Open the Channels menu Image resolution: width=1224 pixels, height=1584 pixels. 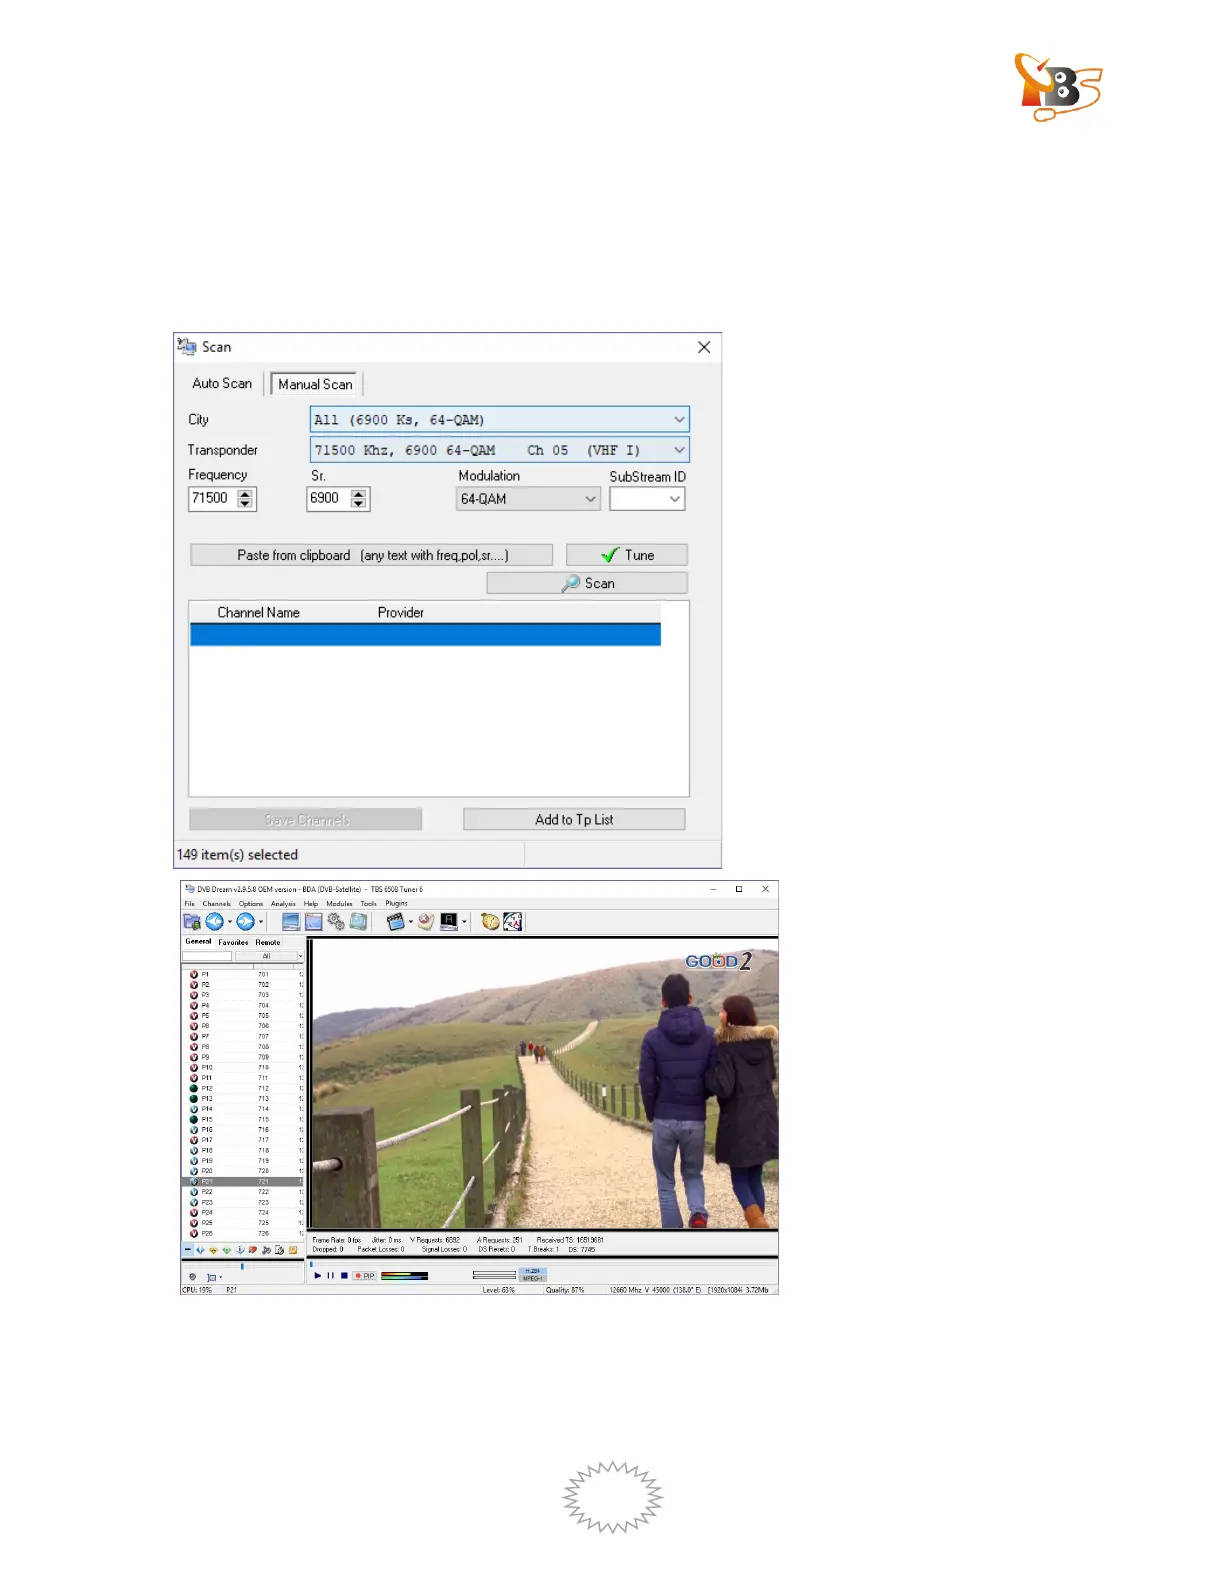coord(216,903)
